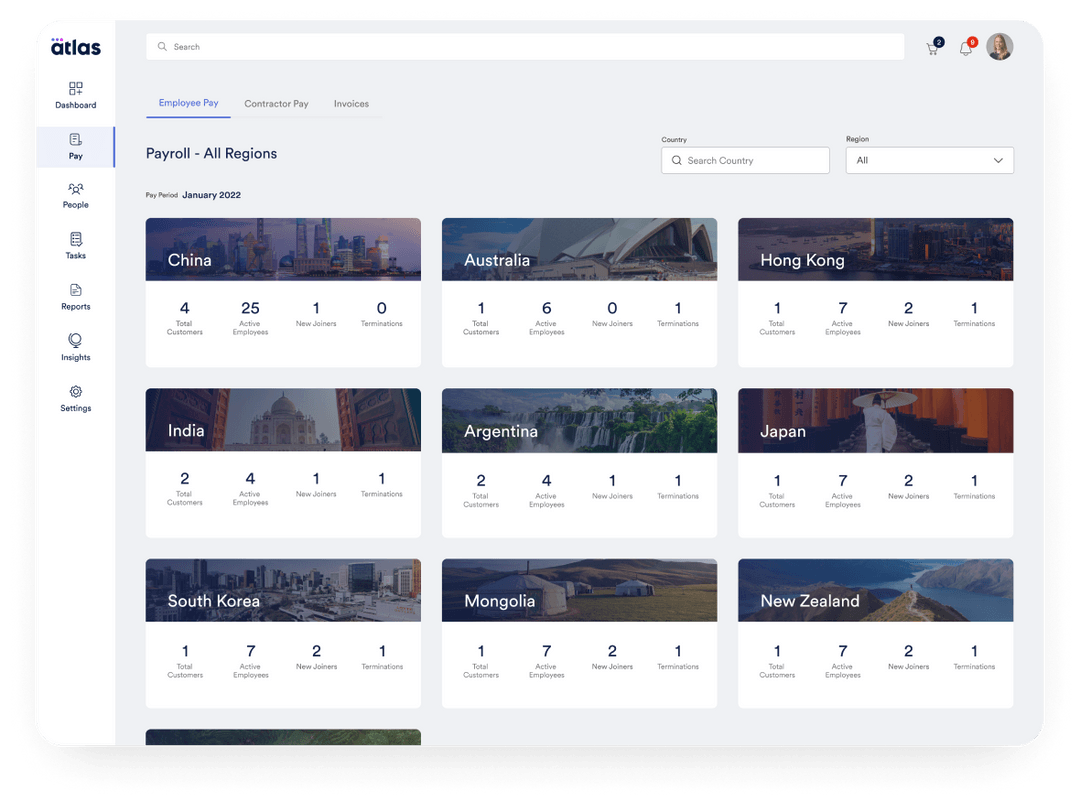Switch to the Employee Pay tab
Image resolution: width=1080 pixels, height=804 pixels.
click(188, 103)
